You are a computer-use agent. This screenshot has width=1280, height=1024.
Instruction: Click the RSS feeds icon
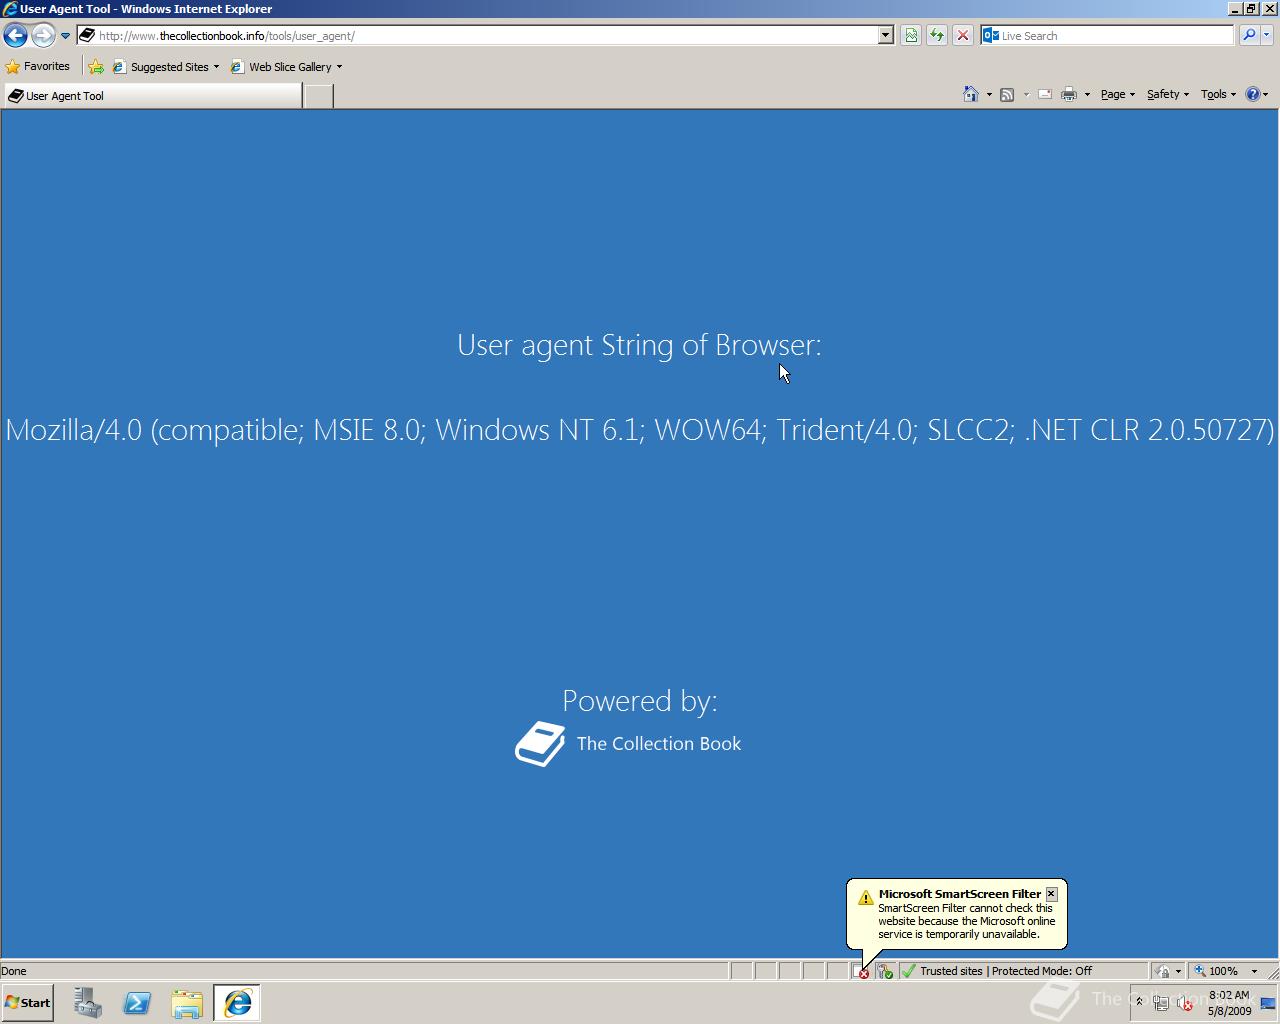1007,94
